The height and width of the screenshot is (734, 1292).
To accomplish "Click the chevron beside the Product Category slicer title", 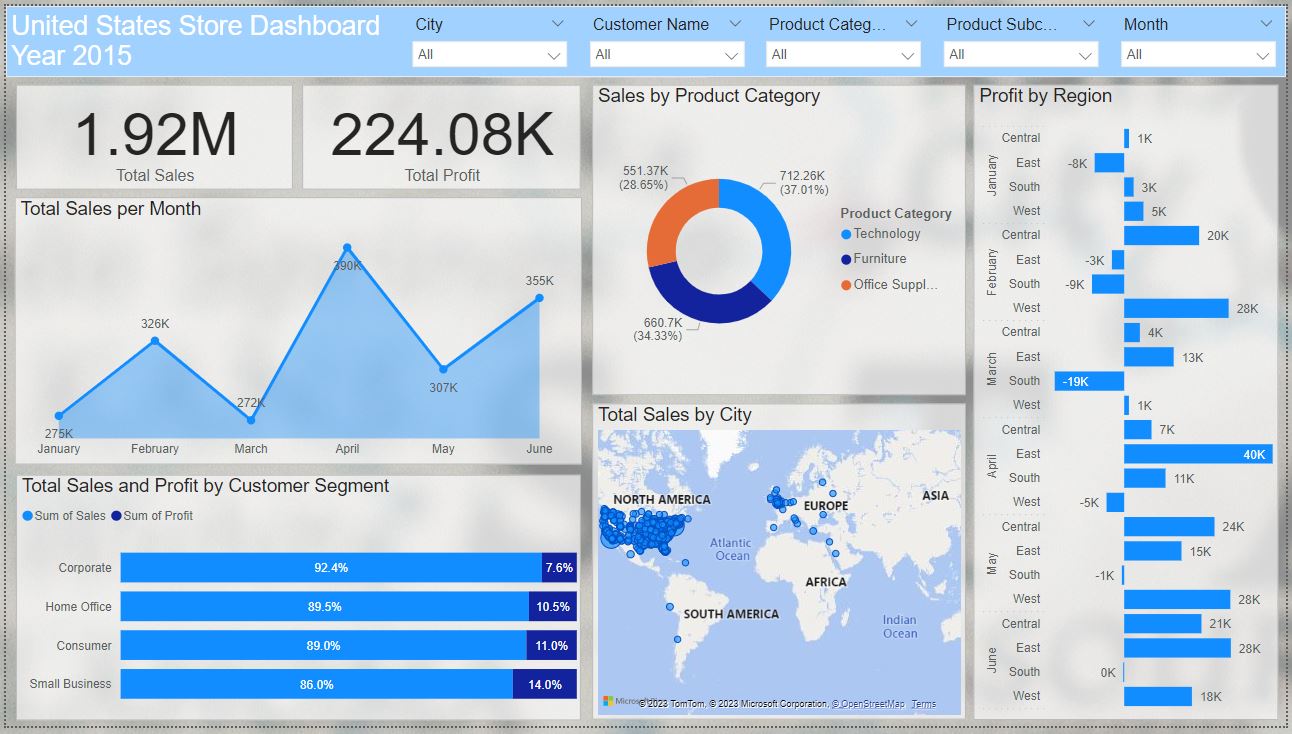I will point(911,24).
